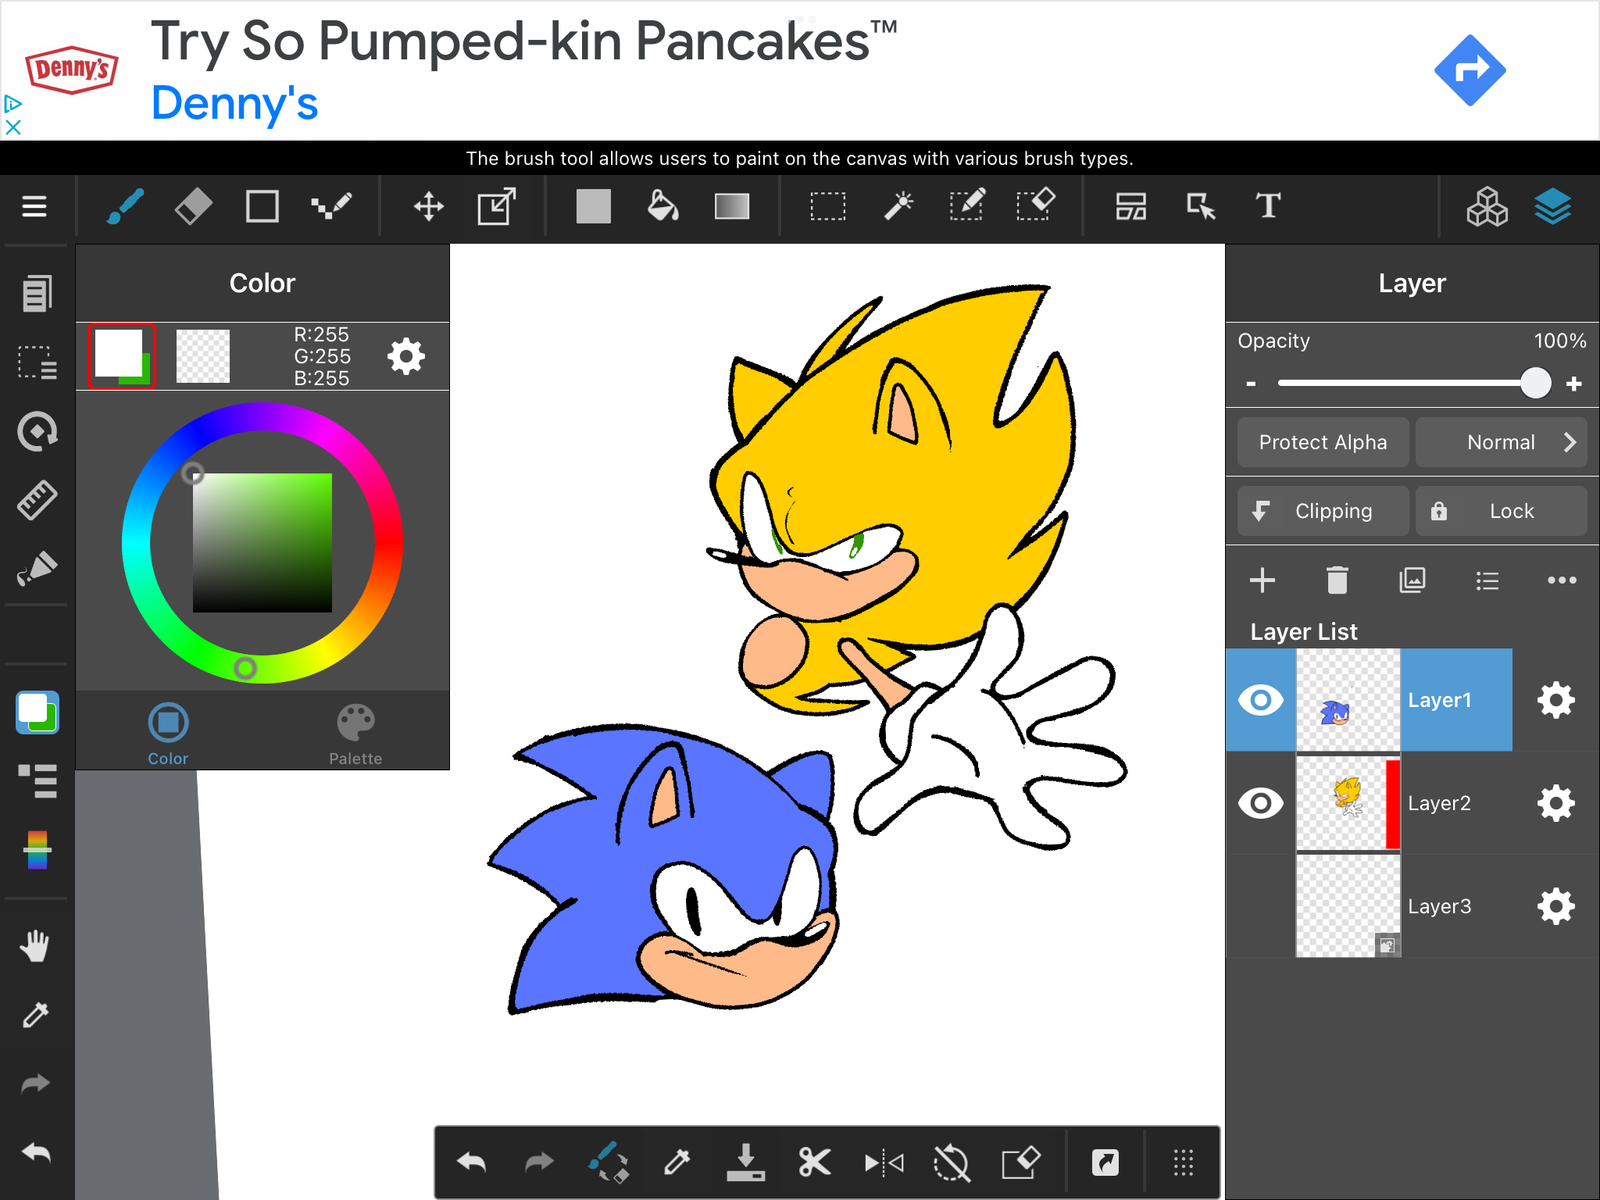Select the Text tool
Viewport: 1600px width, 1200px height.
[1268, 206]
